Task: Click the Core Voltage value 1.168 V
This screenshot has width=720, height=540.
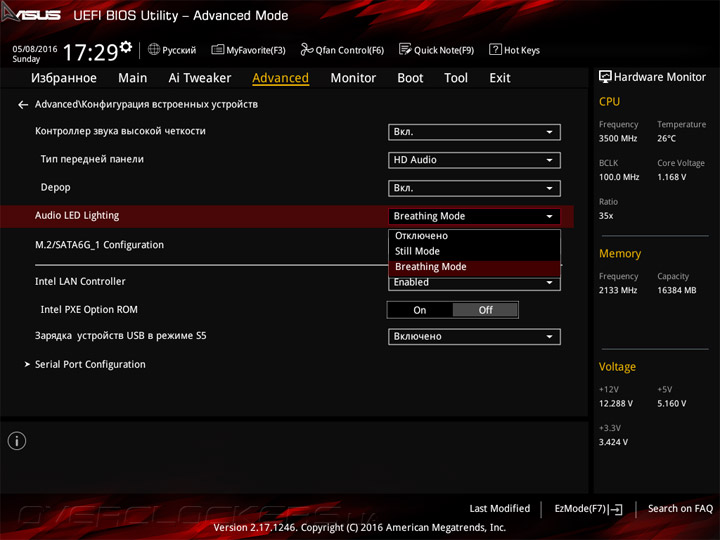Action: click(671, 177)
